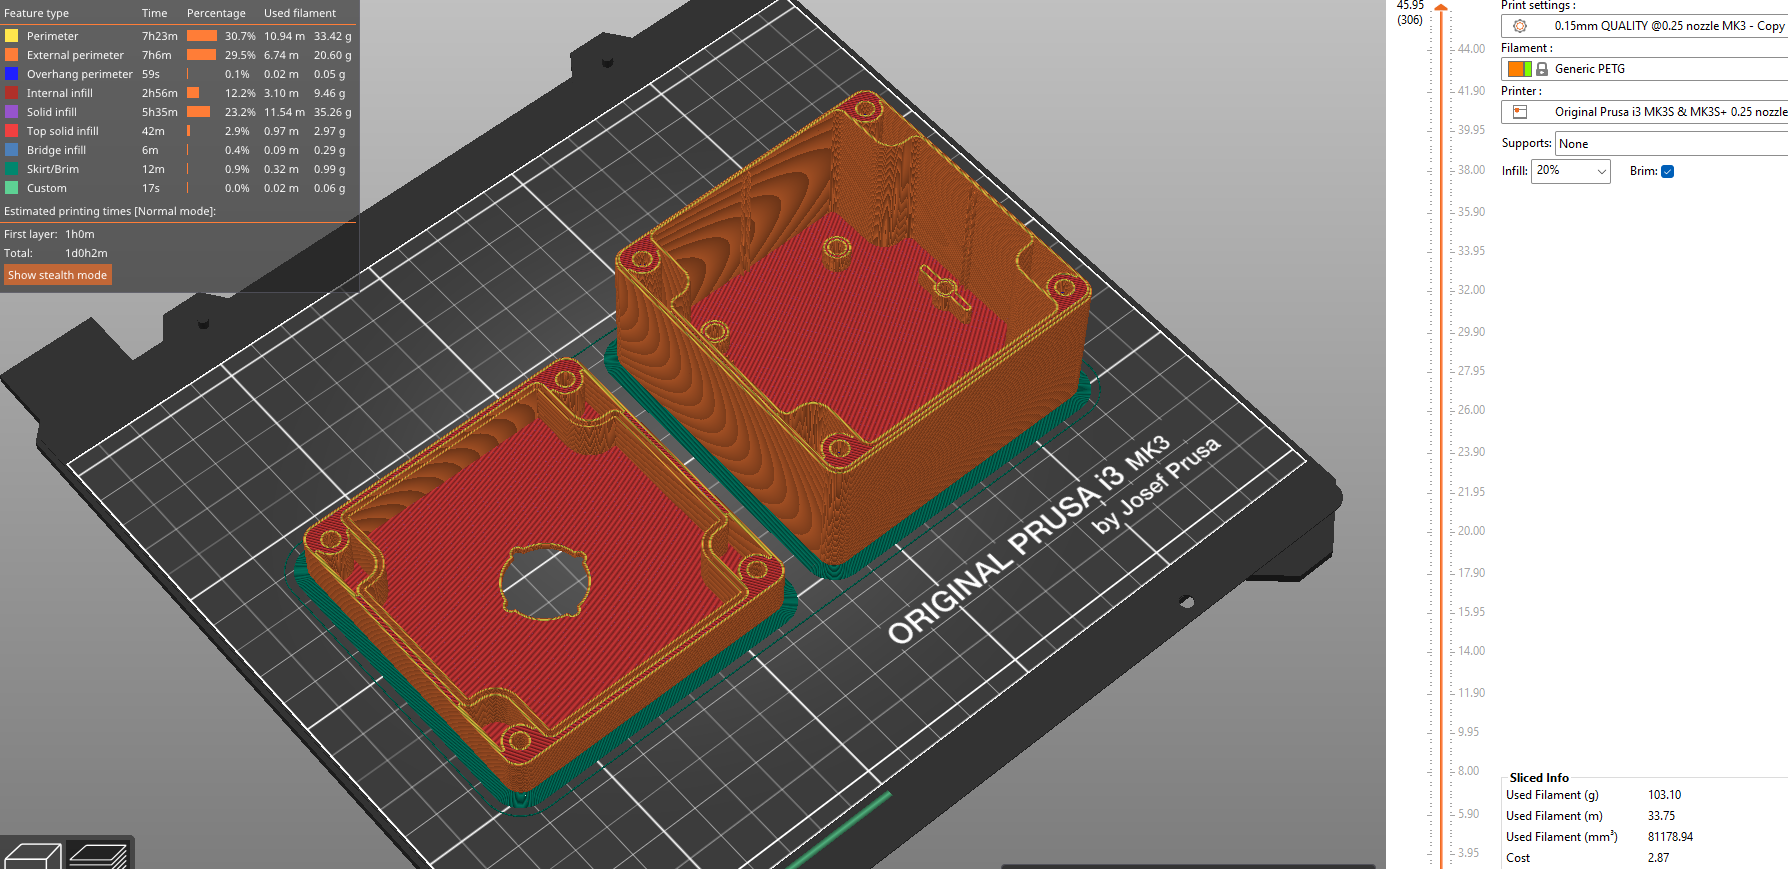1788x869 pixels.
Task: Open the Supports dropdown showing None
Action: point(1671,144)
